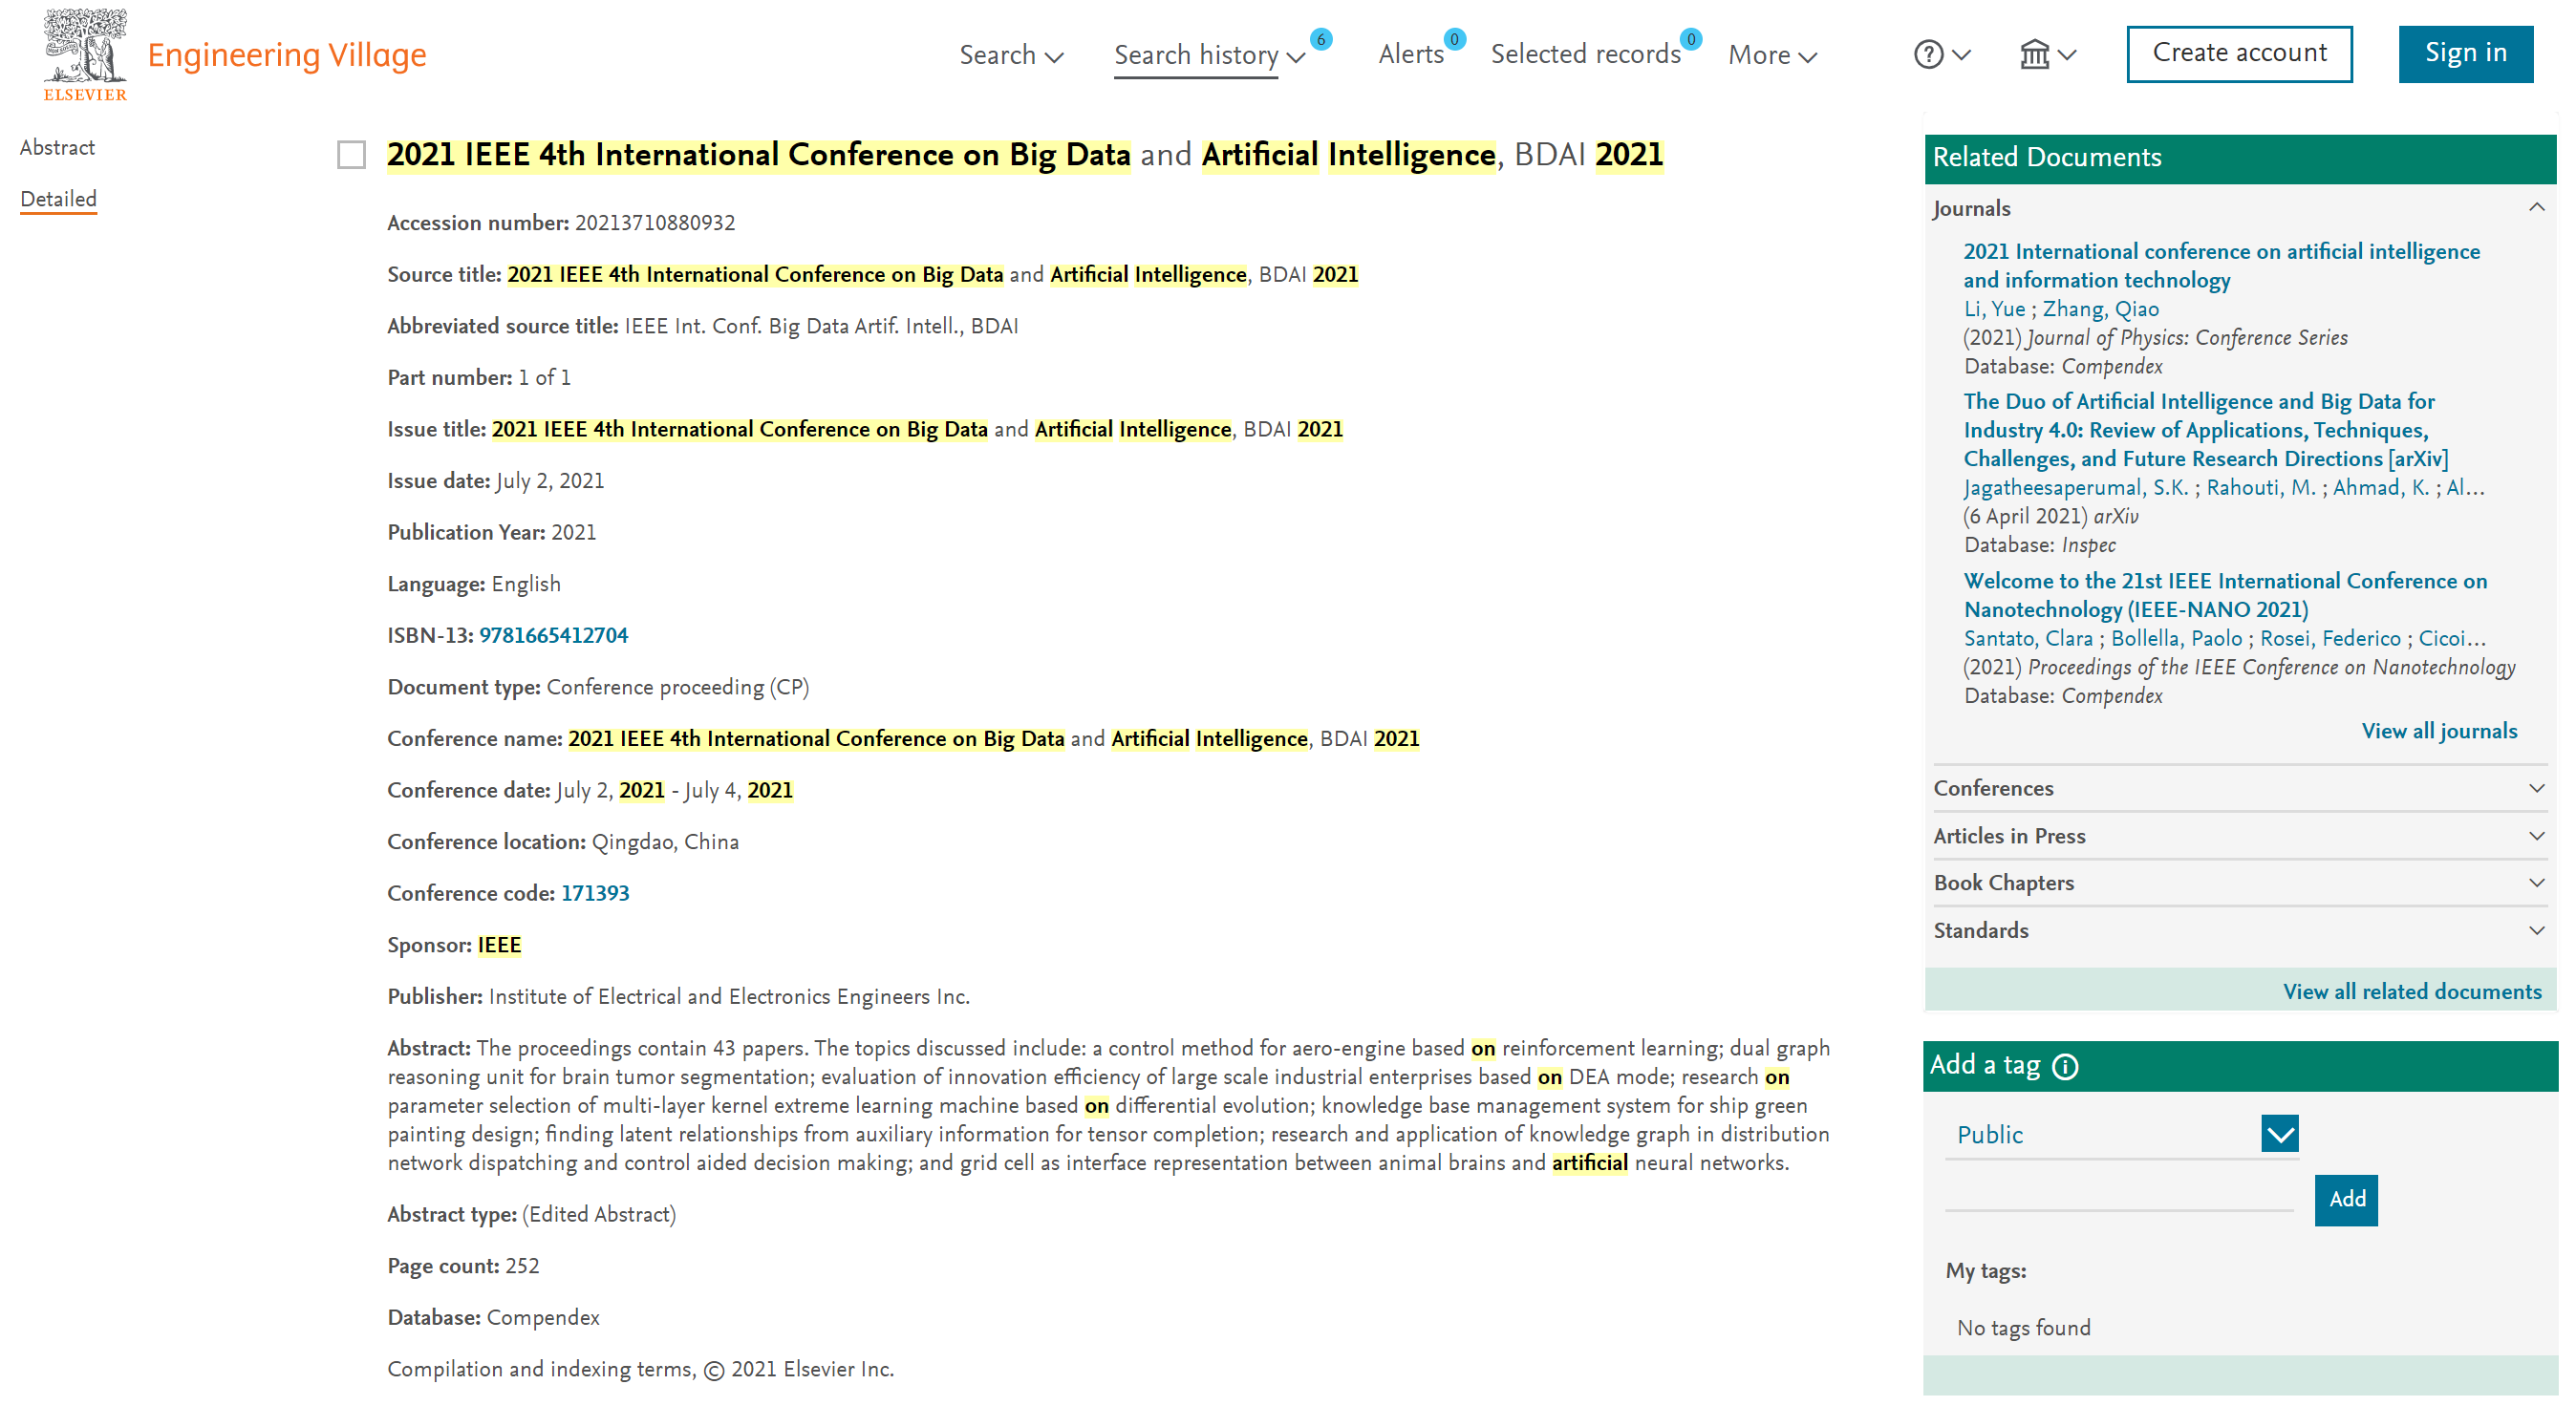Click the Selected records count badge
This screenshot has height=1406, width=2576.
pyautogui.click(x=1690, y=39)
